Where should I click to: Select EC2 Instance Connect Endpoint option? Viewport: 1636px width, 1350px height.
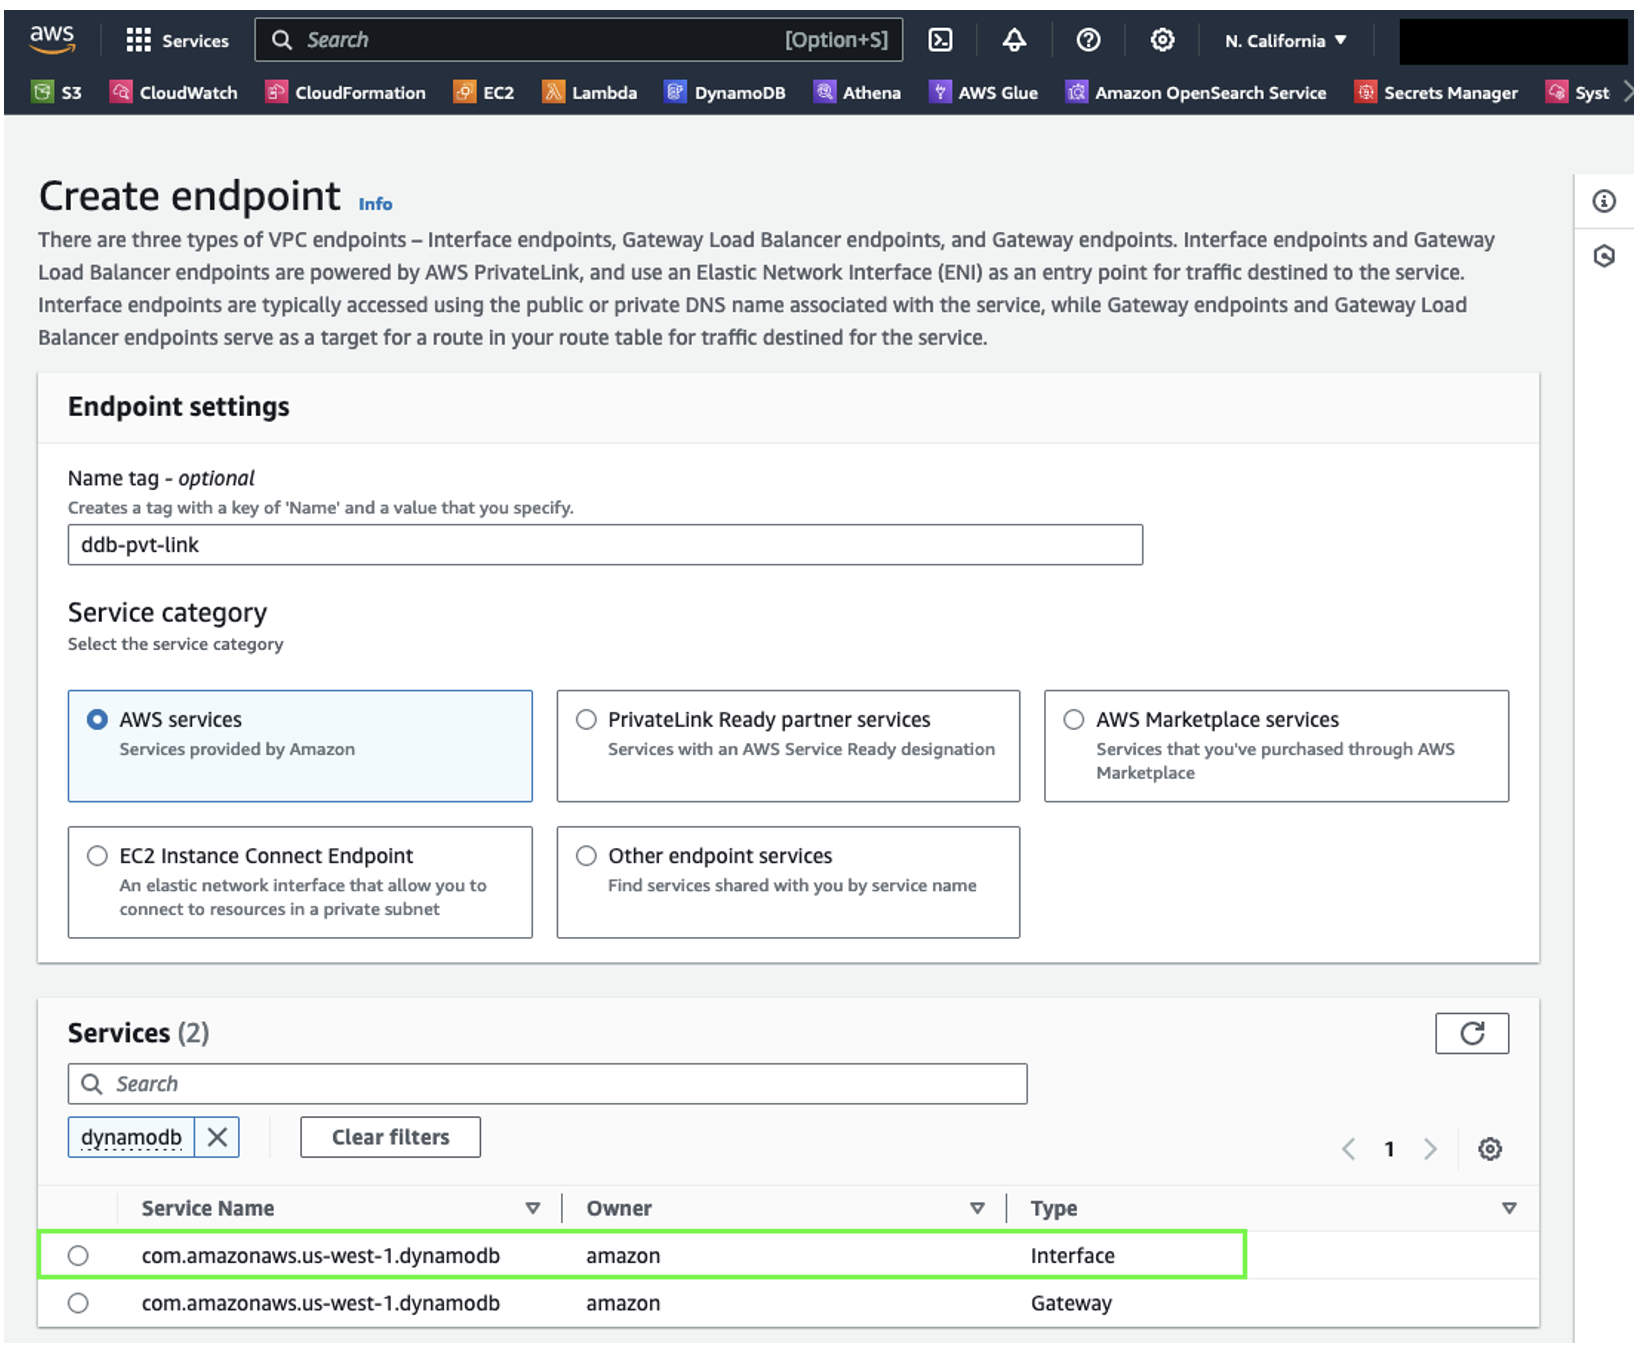click(x=300, y=882)
